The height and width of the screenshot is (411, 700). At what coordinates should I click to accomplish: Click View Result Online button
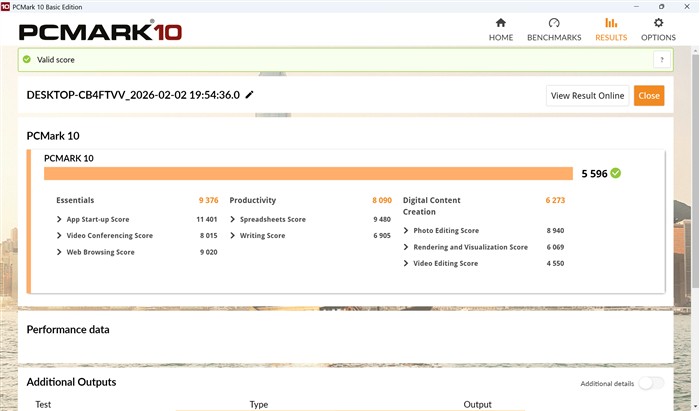coord(587,96)
